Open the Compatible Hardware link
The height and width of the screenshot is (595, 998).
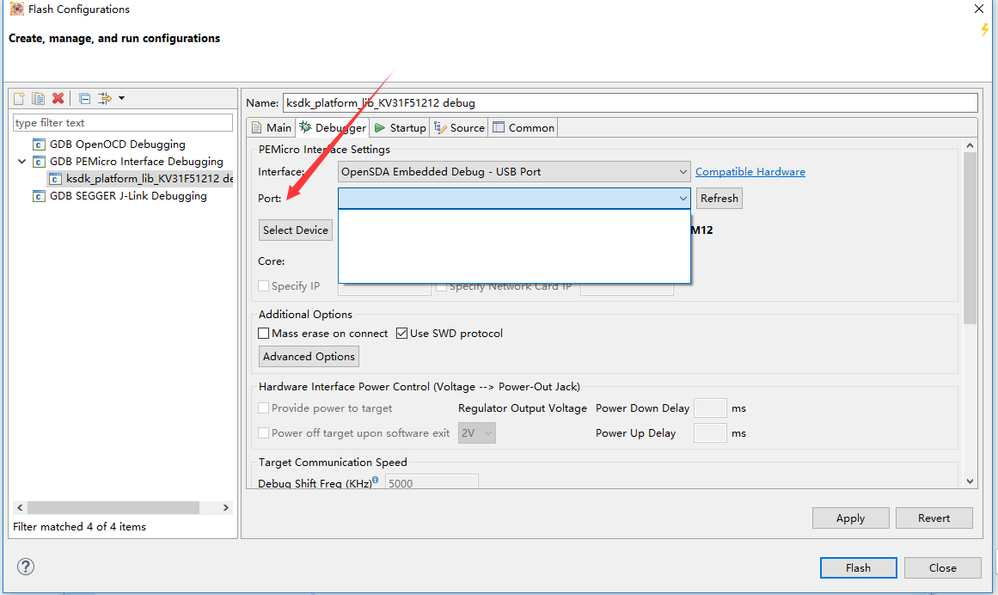coord(750,172)
